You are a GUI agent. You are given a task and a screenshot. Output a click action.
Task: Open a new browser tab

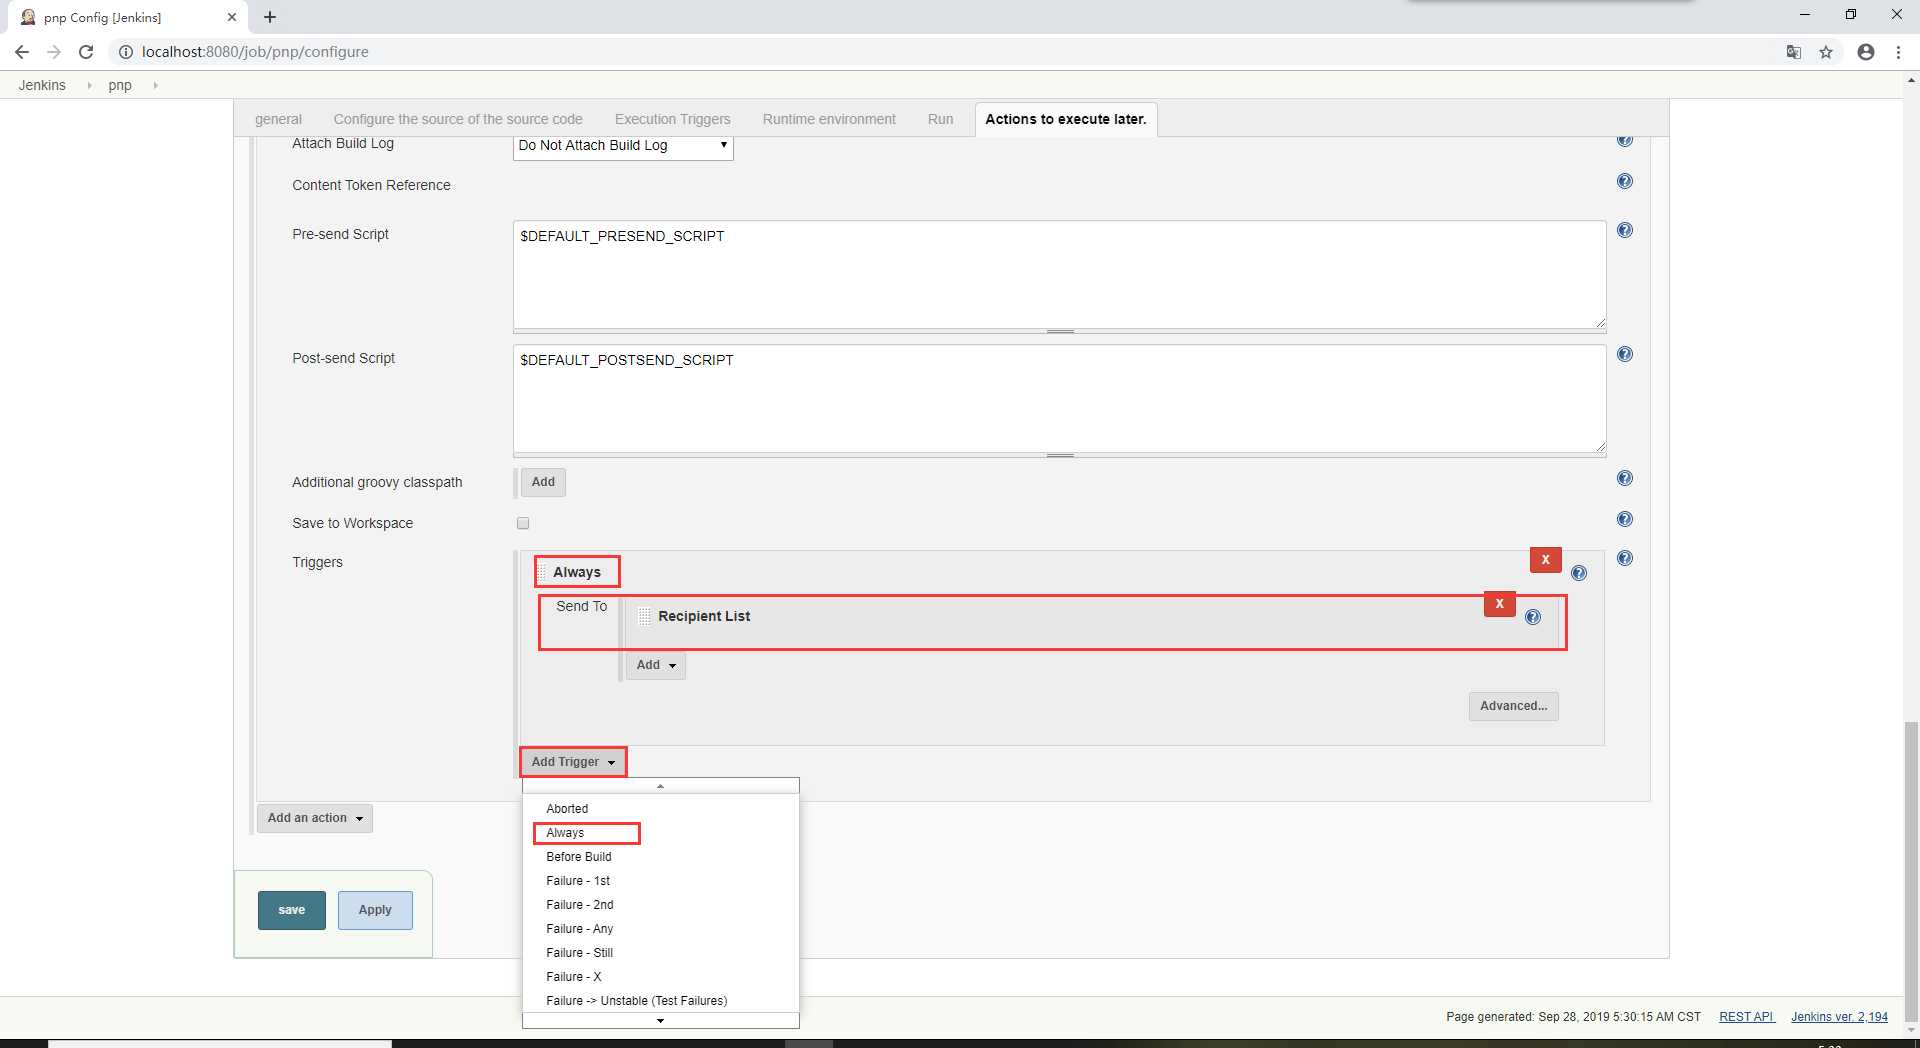270,17
